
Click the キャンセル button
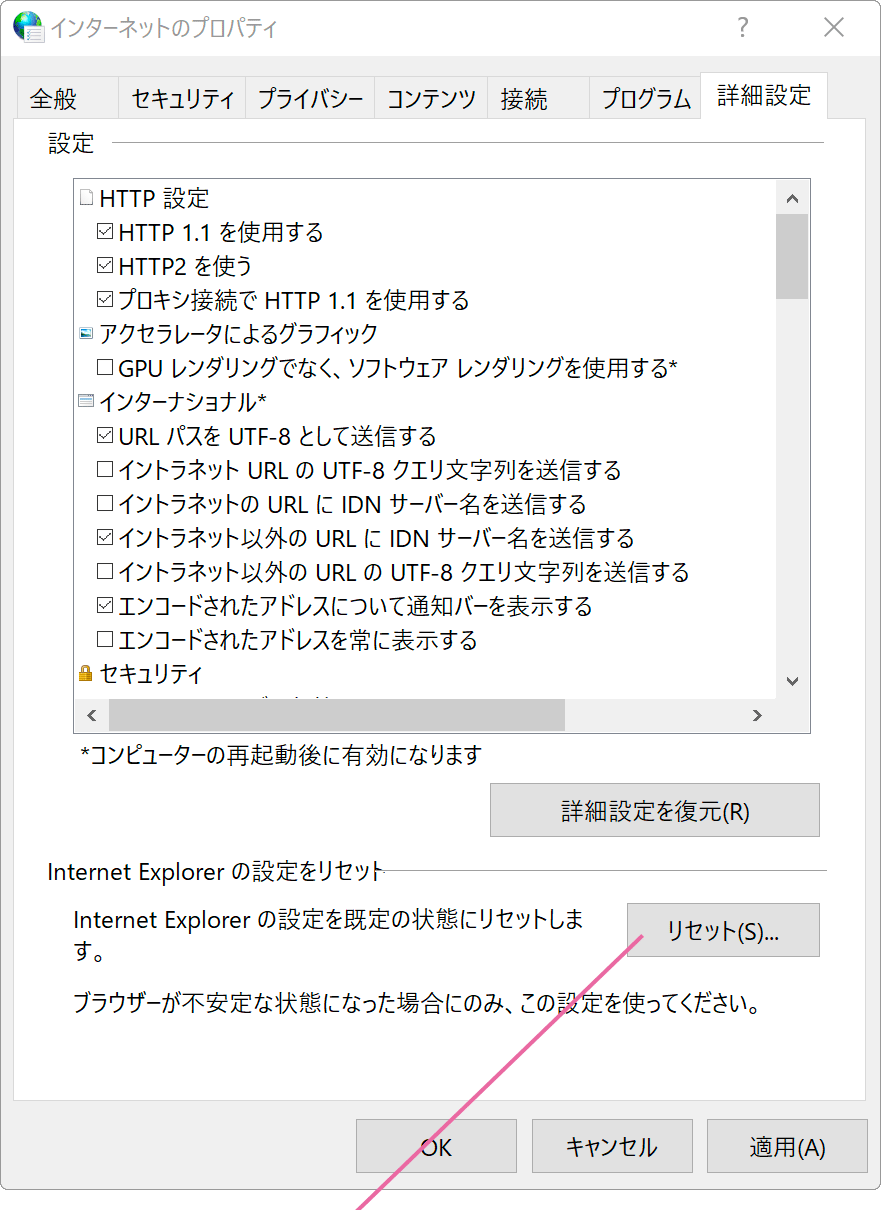[612, 1146]
